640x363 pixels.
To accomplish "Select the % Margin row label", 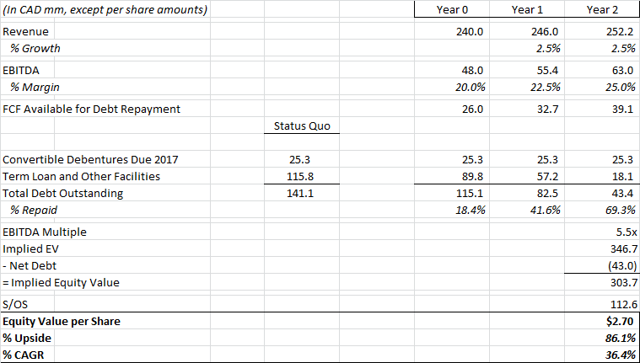I will click(x=35, y=87).
